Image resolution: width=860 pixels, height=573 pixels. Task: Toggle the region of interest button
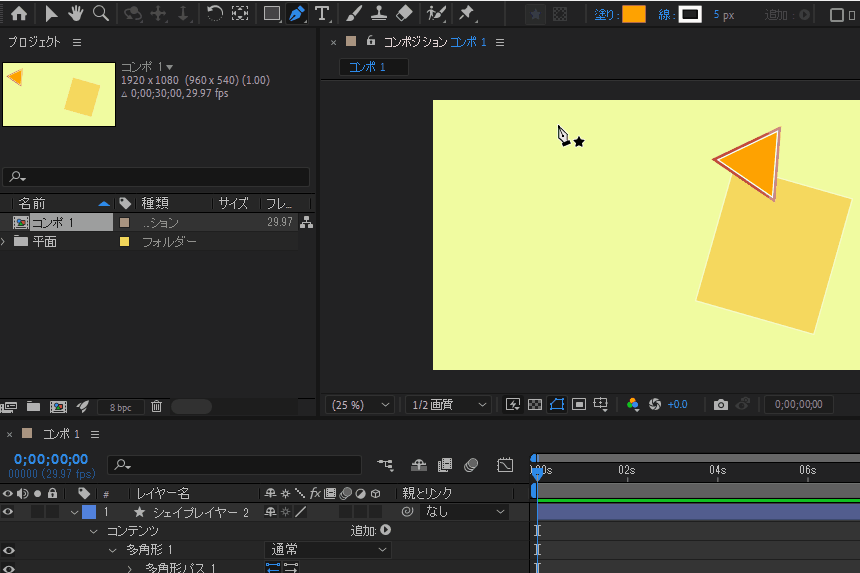click(579, 405)
